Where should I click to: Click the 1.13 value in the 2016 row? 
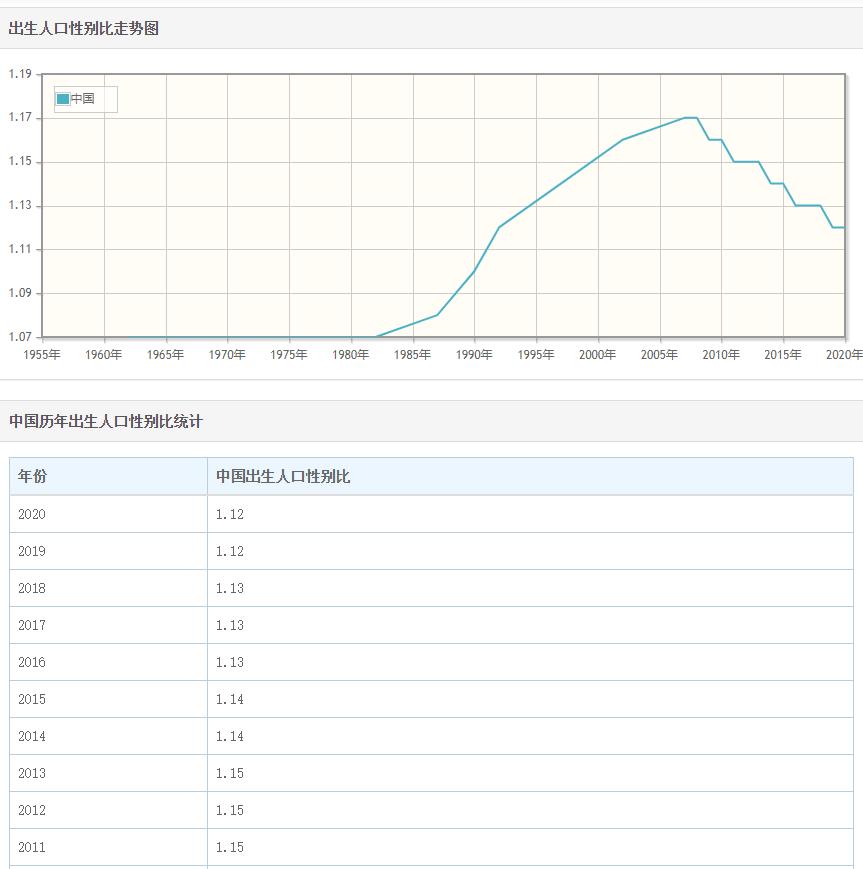coord(229,662)
